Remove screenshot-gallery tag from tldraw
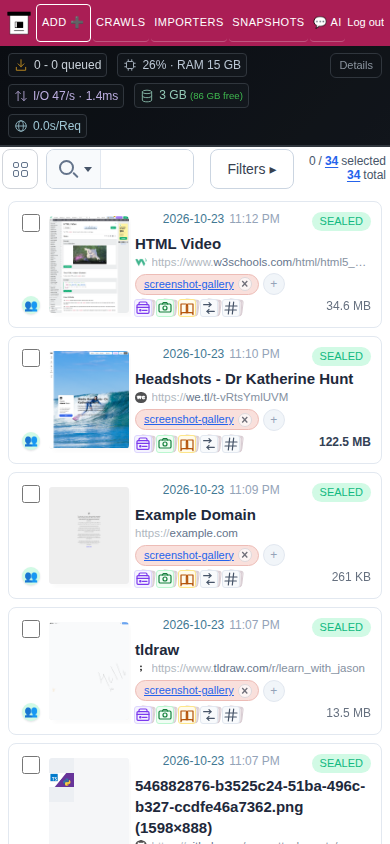Screen dimensions: 390x844 point(245,690)
